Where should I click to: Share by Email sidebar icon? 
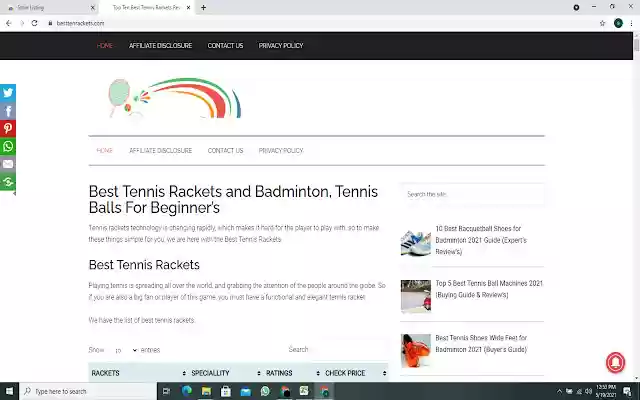(x=8, y=164)
